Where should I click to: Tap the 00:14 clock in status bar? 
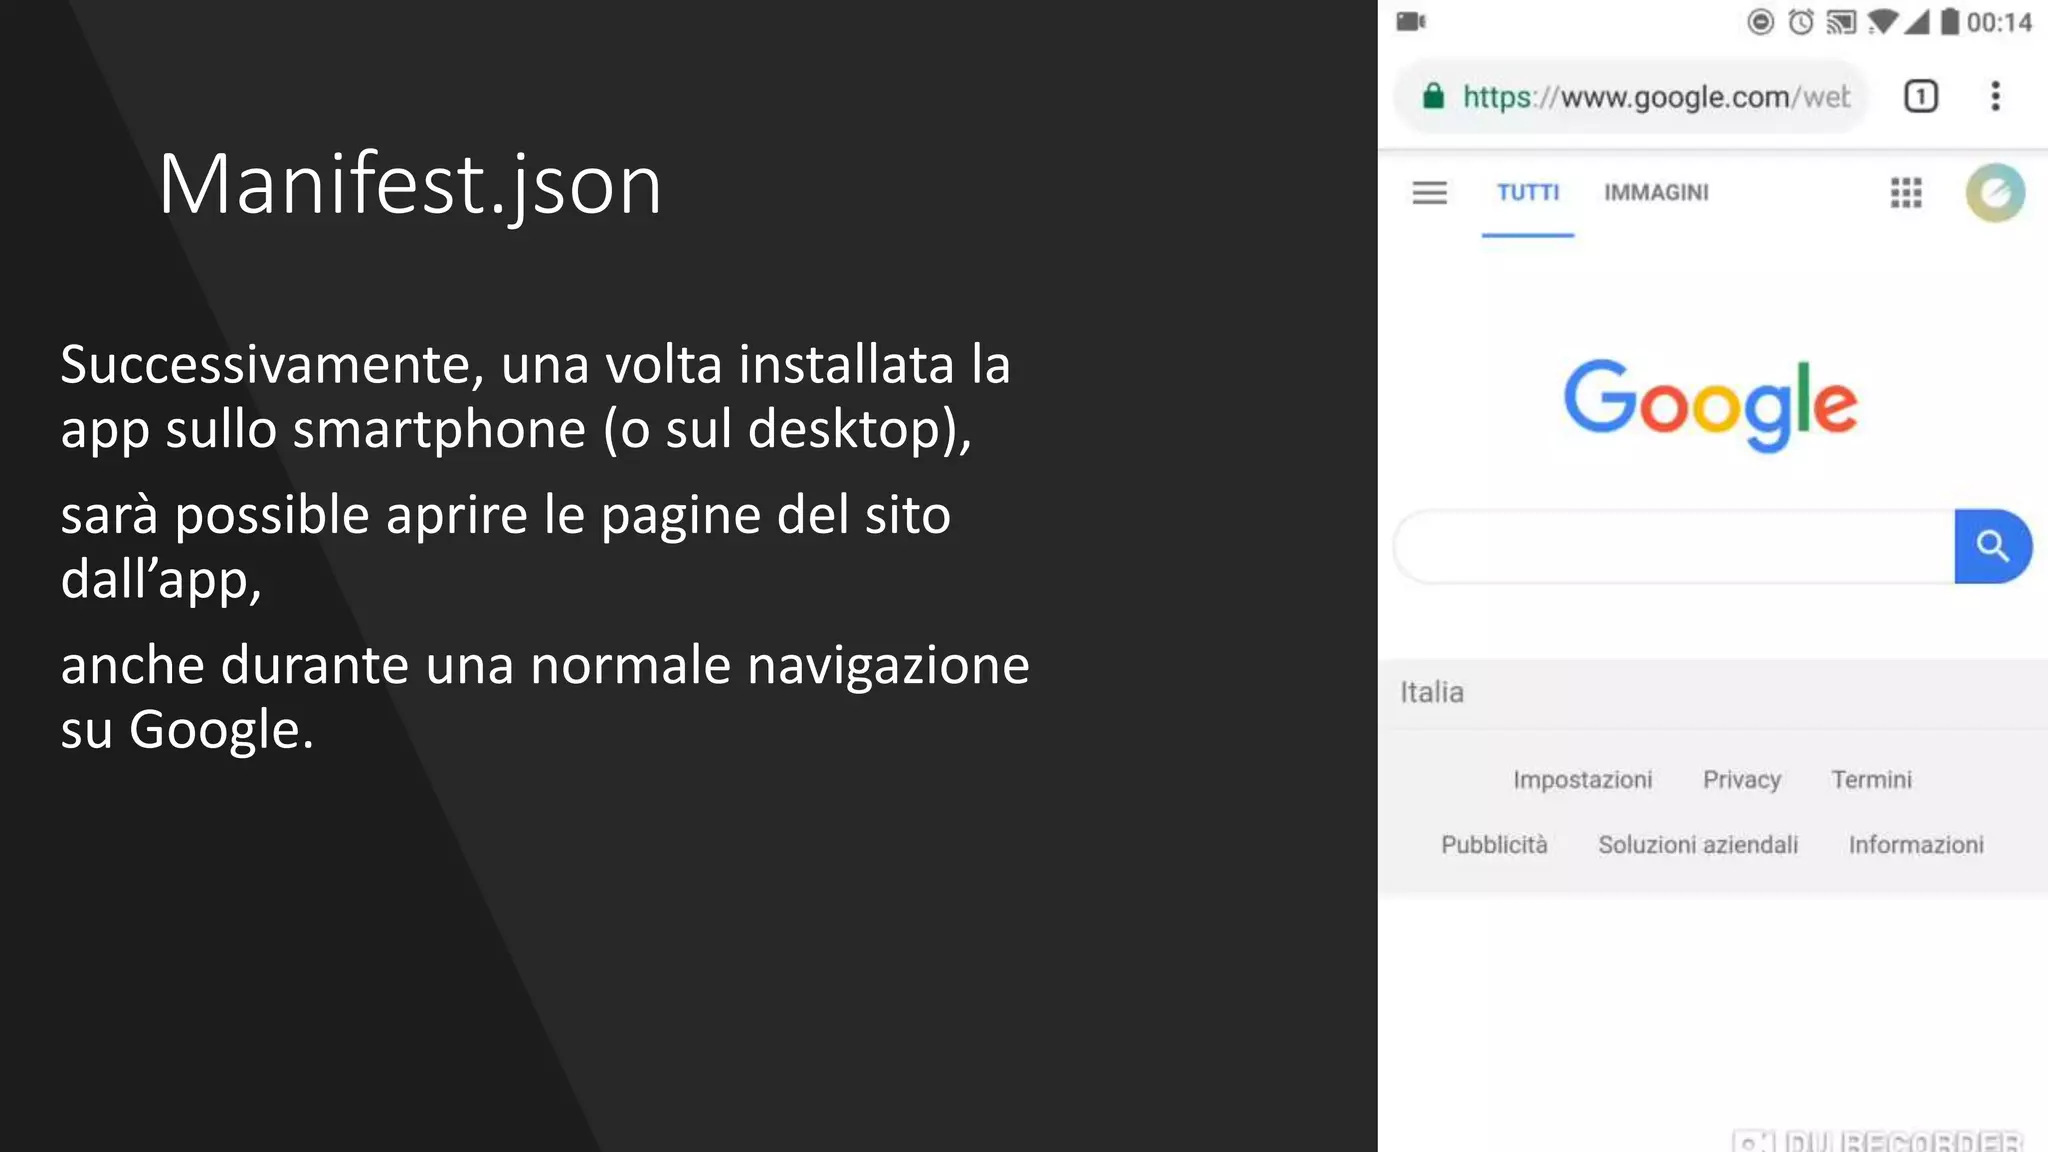[x=1999, y=21]
